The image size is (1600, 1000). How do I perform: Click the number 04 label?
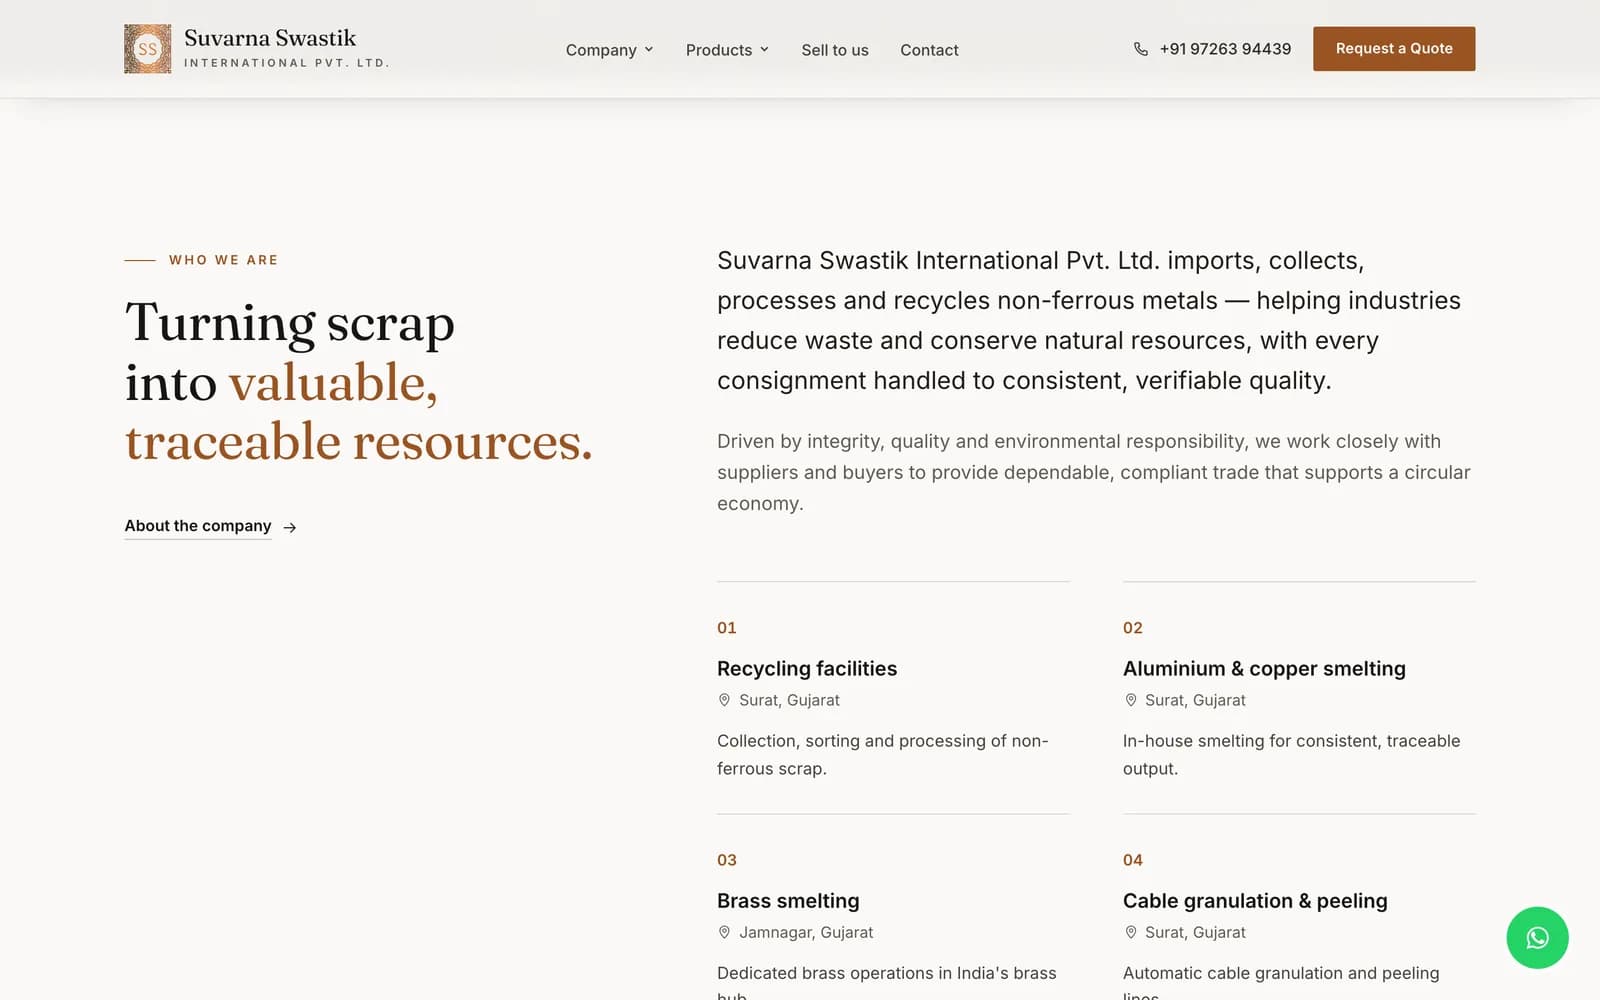coord(1133,860)
